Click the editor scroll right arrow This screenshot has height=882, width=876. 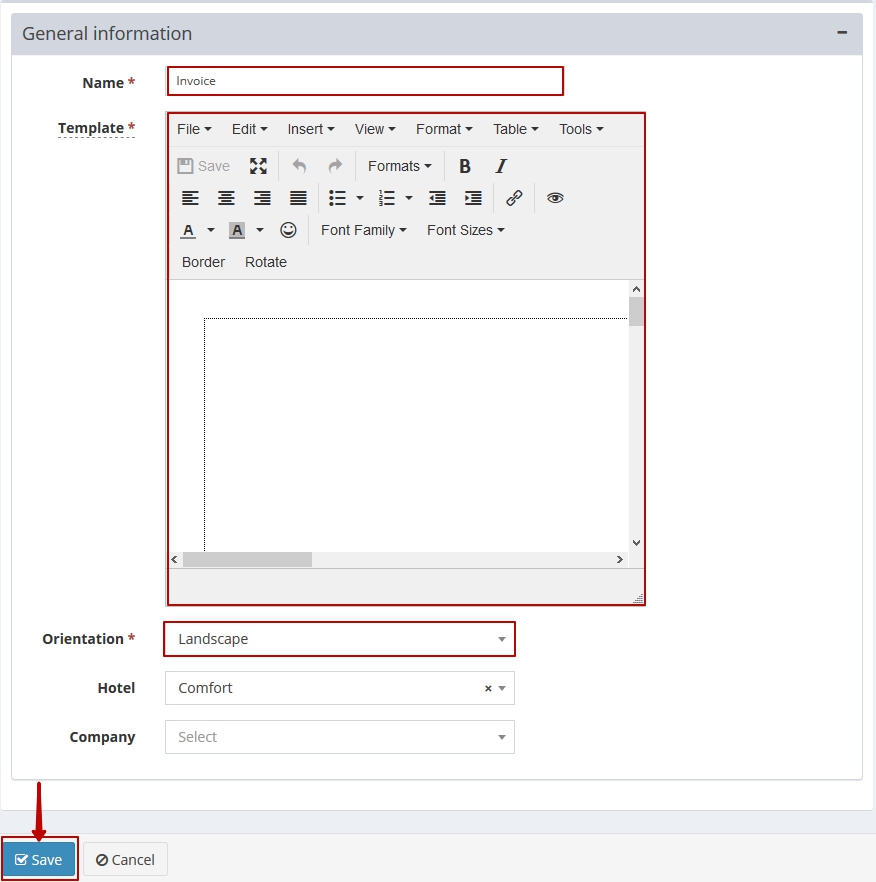click(619, 560)
